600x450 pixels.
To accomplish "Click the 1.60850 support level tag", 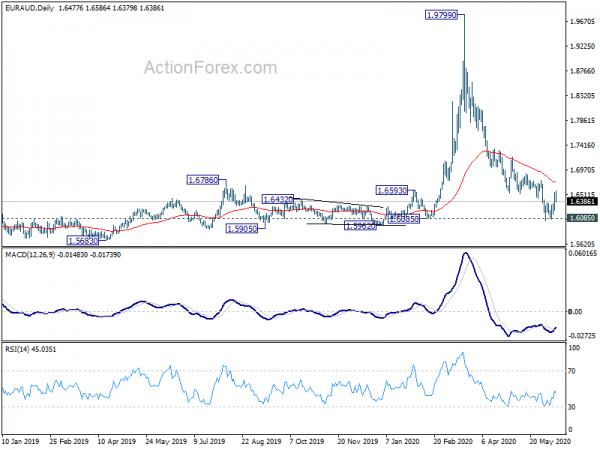I will tap(582, 218).
